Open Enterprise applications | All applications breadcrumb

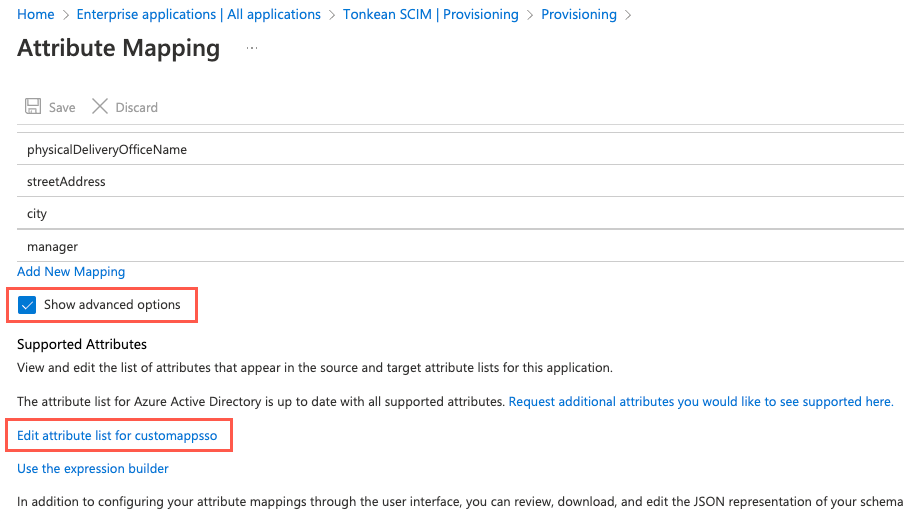pos(198,15)
